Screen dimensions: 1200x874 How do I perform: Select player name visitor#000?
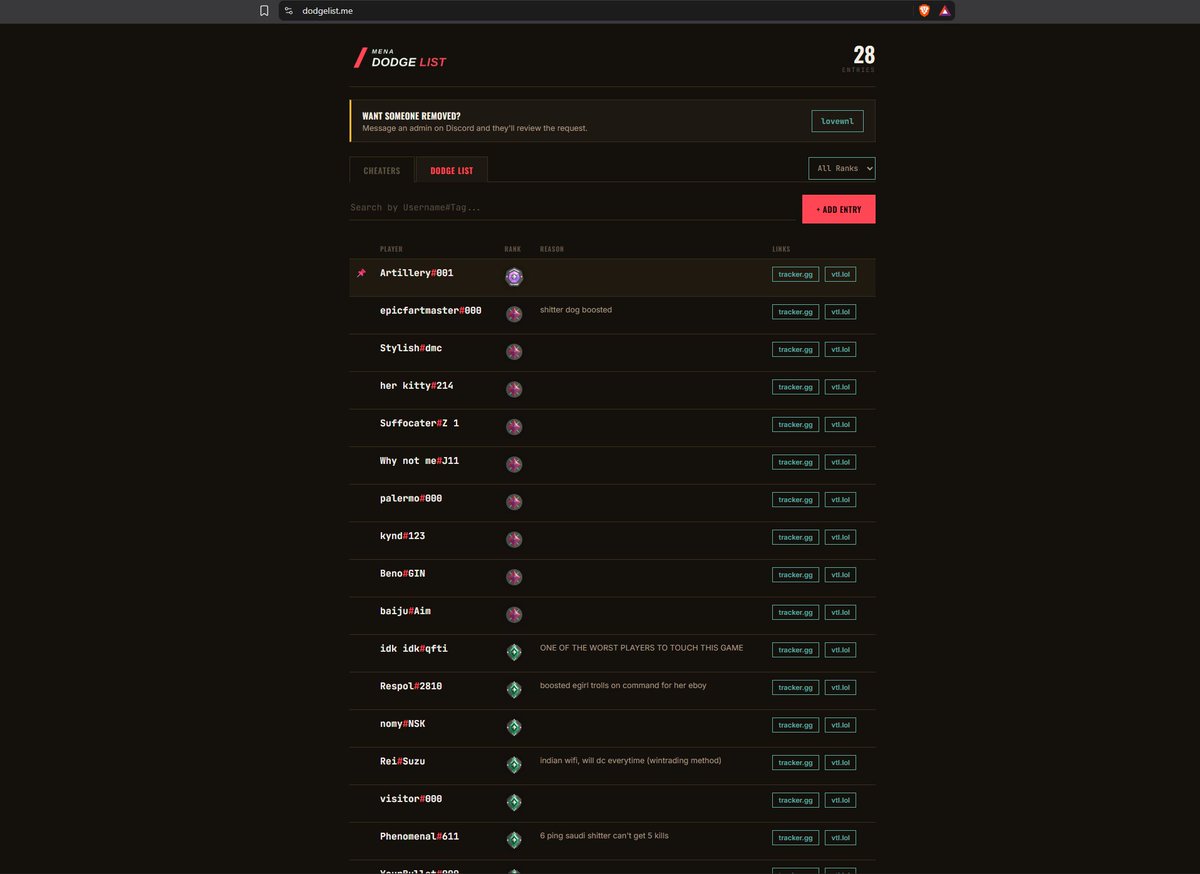pyautogui.click(x=411, y=799)
